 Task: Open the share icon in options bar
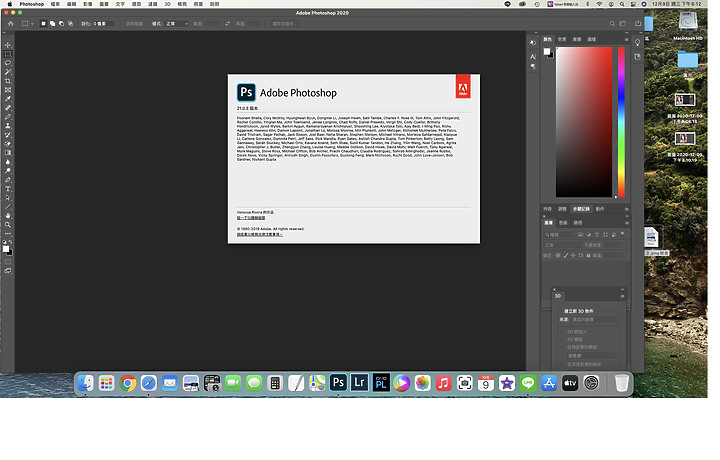638,23
